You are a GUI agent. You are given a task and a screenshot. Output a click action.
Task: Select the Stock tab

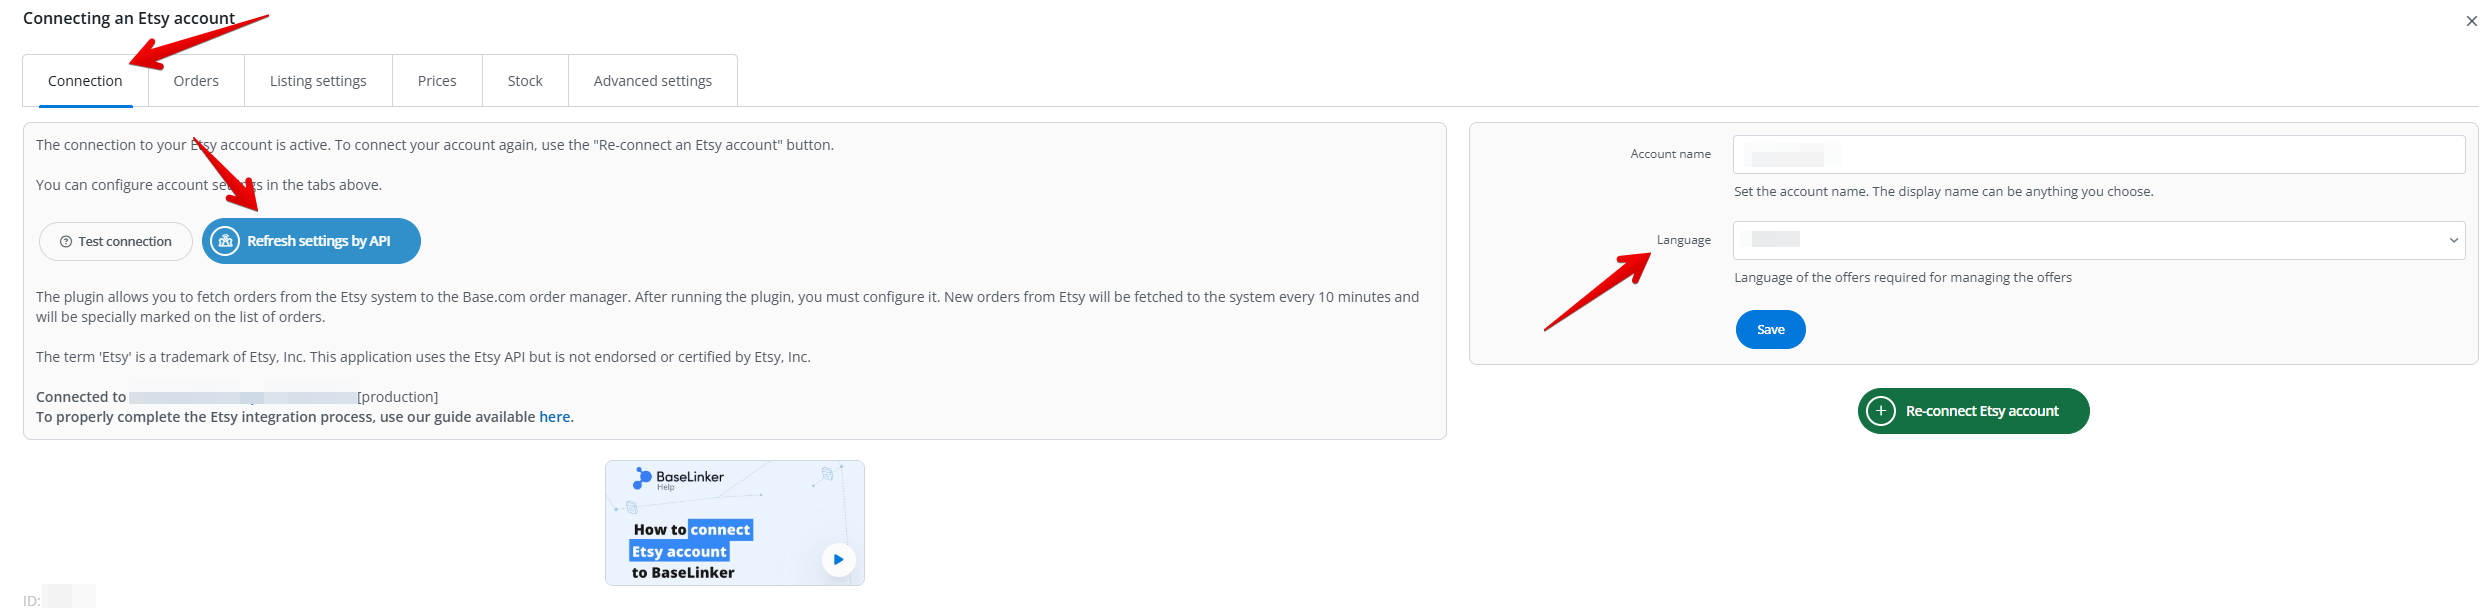tap(525, 81)
